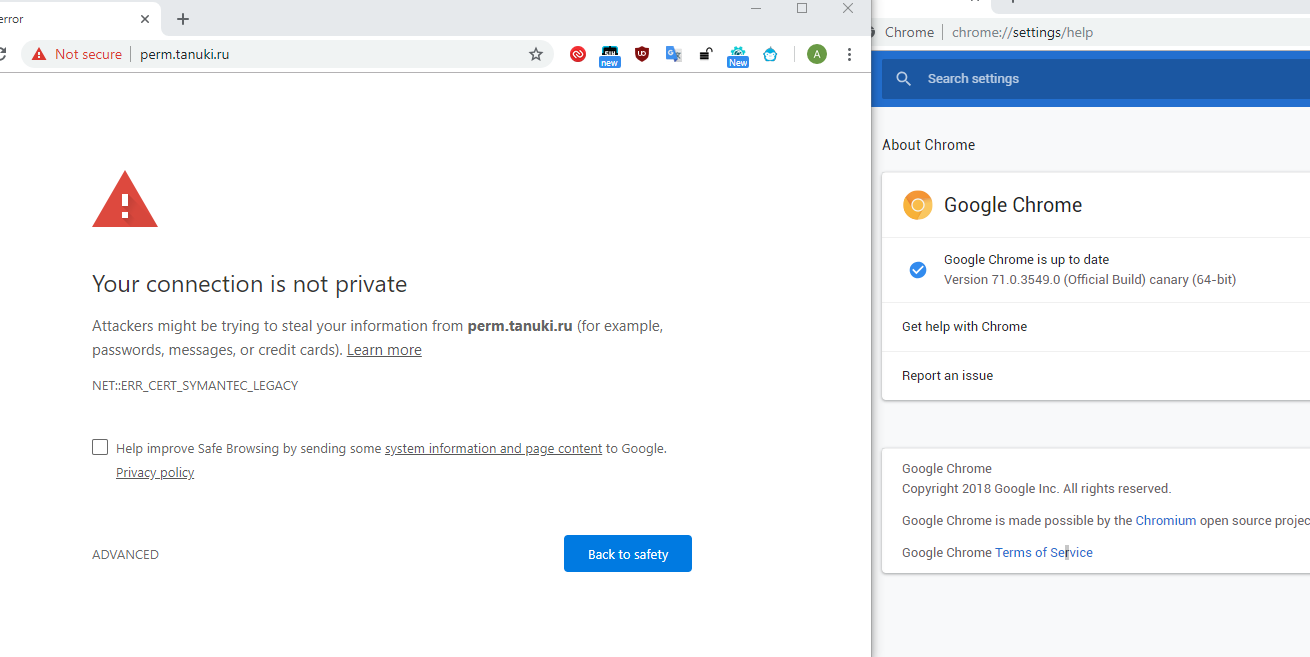Bookmark this page with the star icon
Viewport: 1310px width, 657px height.
coord(536,54)
